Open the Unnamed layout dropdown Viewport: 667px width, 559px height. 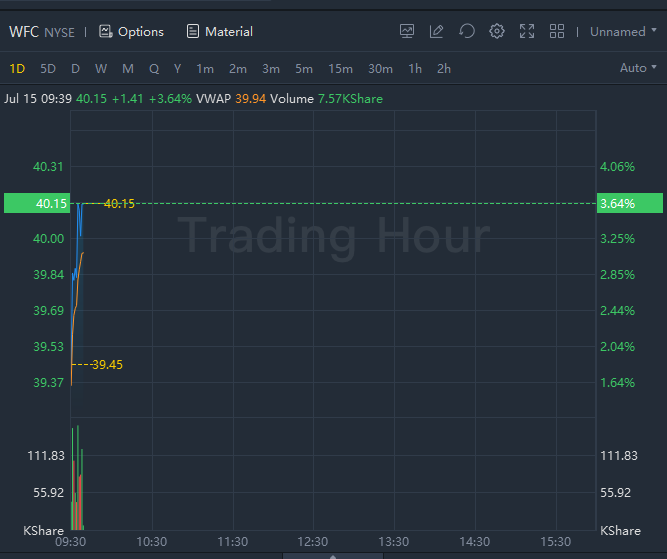623,32
